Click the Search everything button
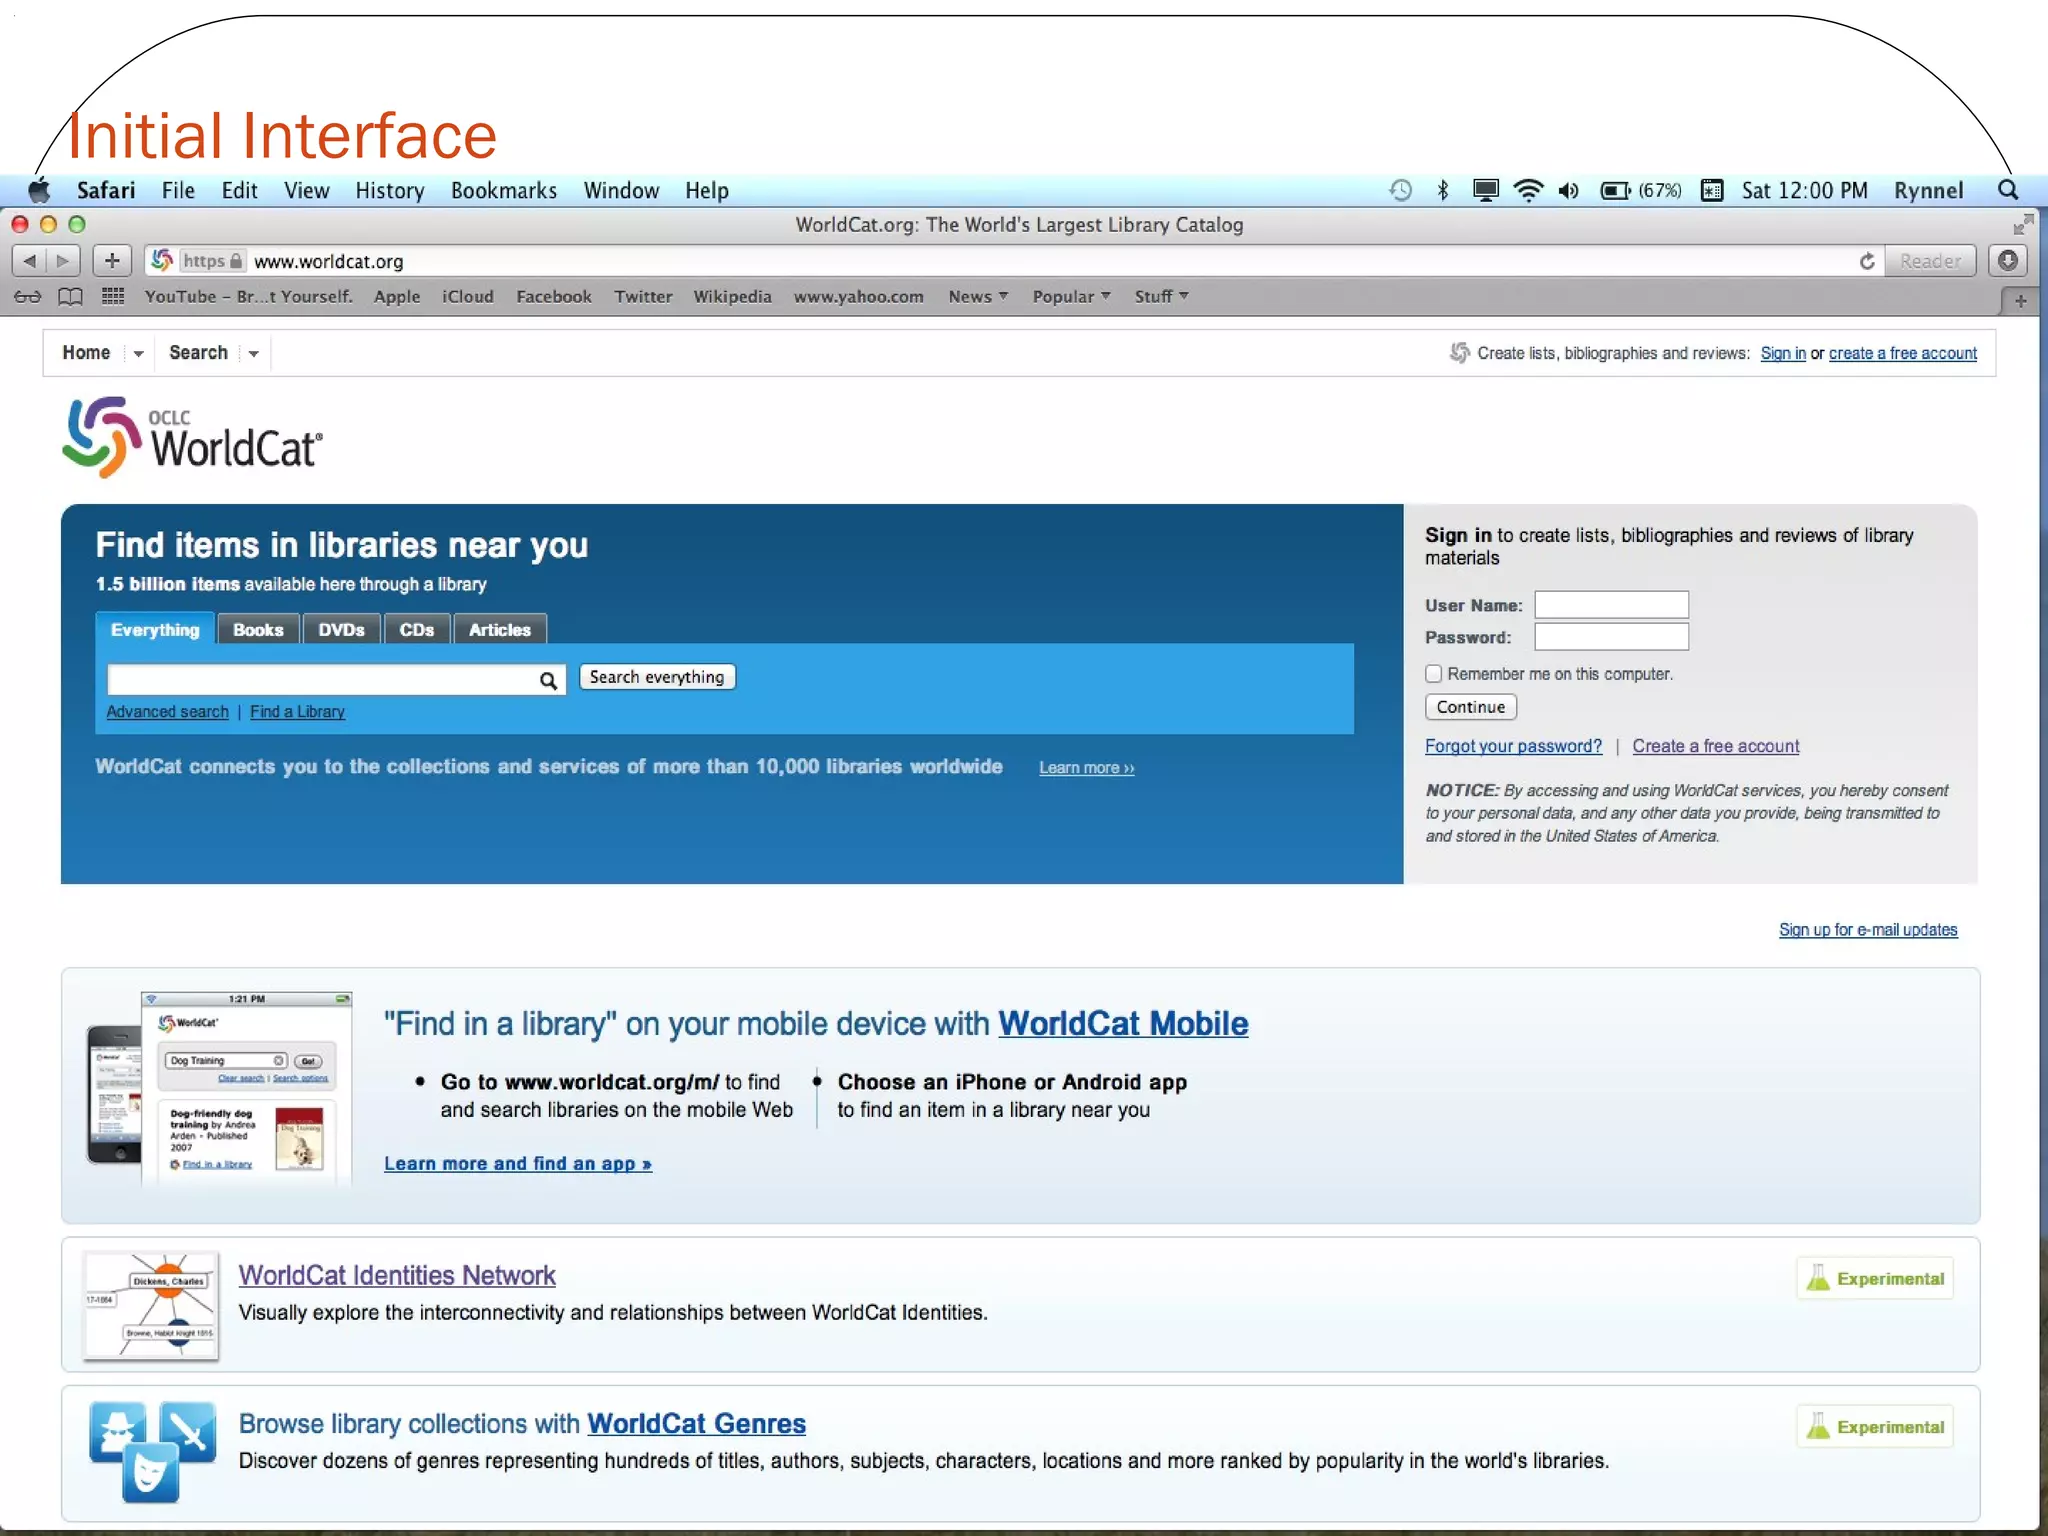Image resolution: width=2048 pixels, height=1536 pixels. pyautogui.click(x=657, y=677)
